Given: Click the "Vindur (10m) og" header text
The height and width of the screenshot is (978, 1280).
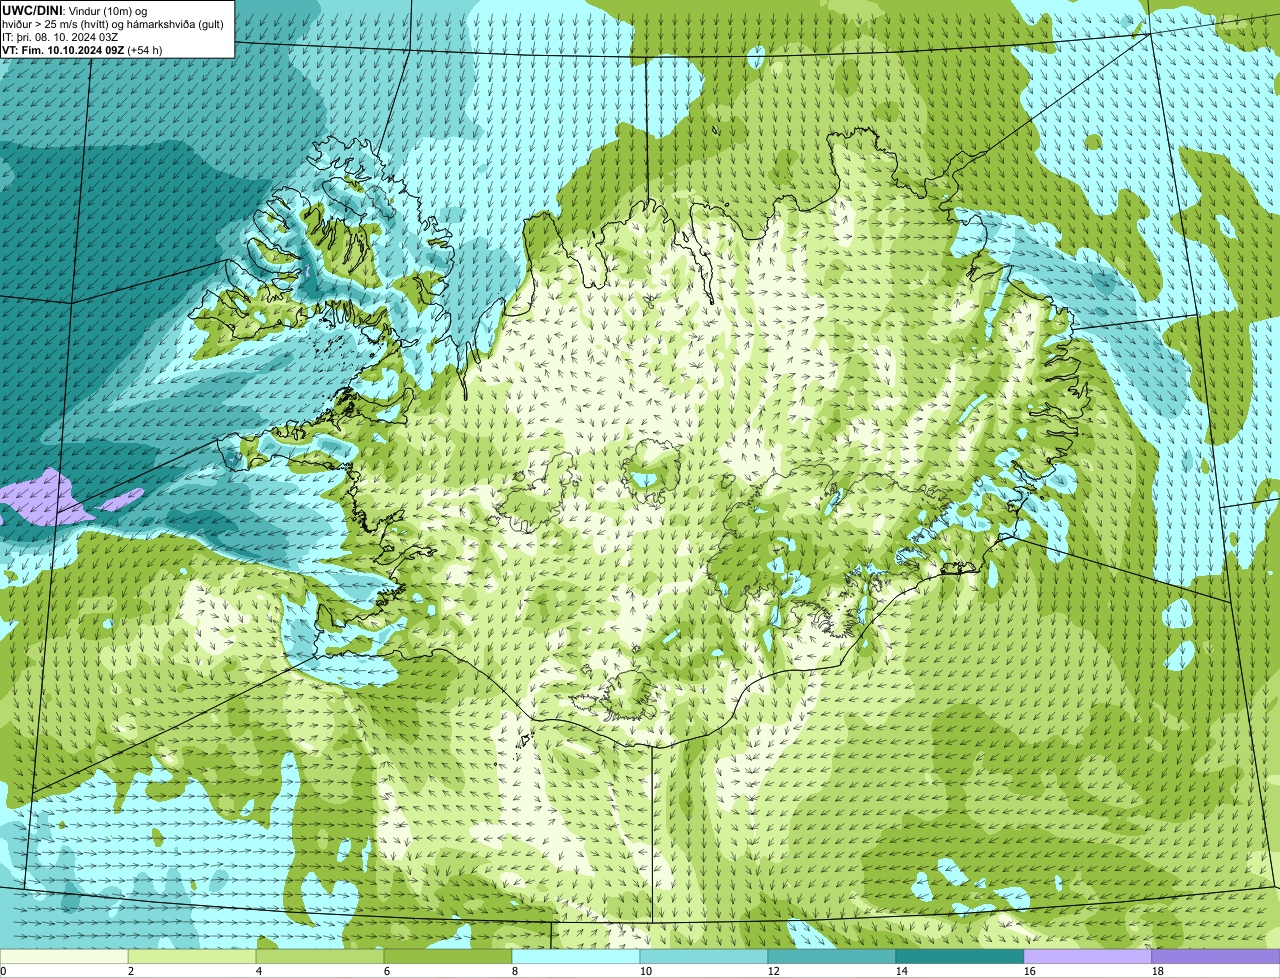Looking at the screenshot, I should click(108, 10).
